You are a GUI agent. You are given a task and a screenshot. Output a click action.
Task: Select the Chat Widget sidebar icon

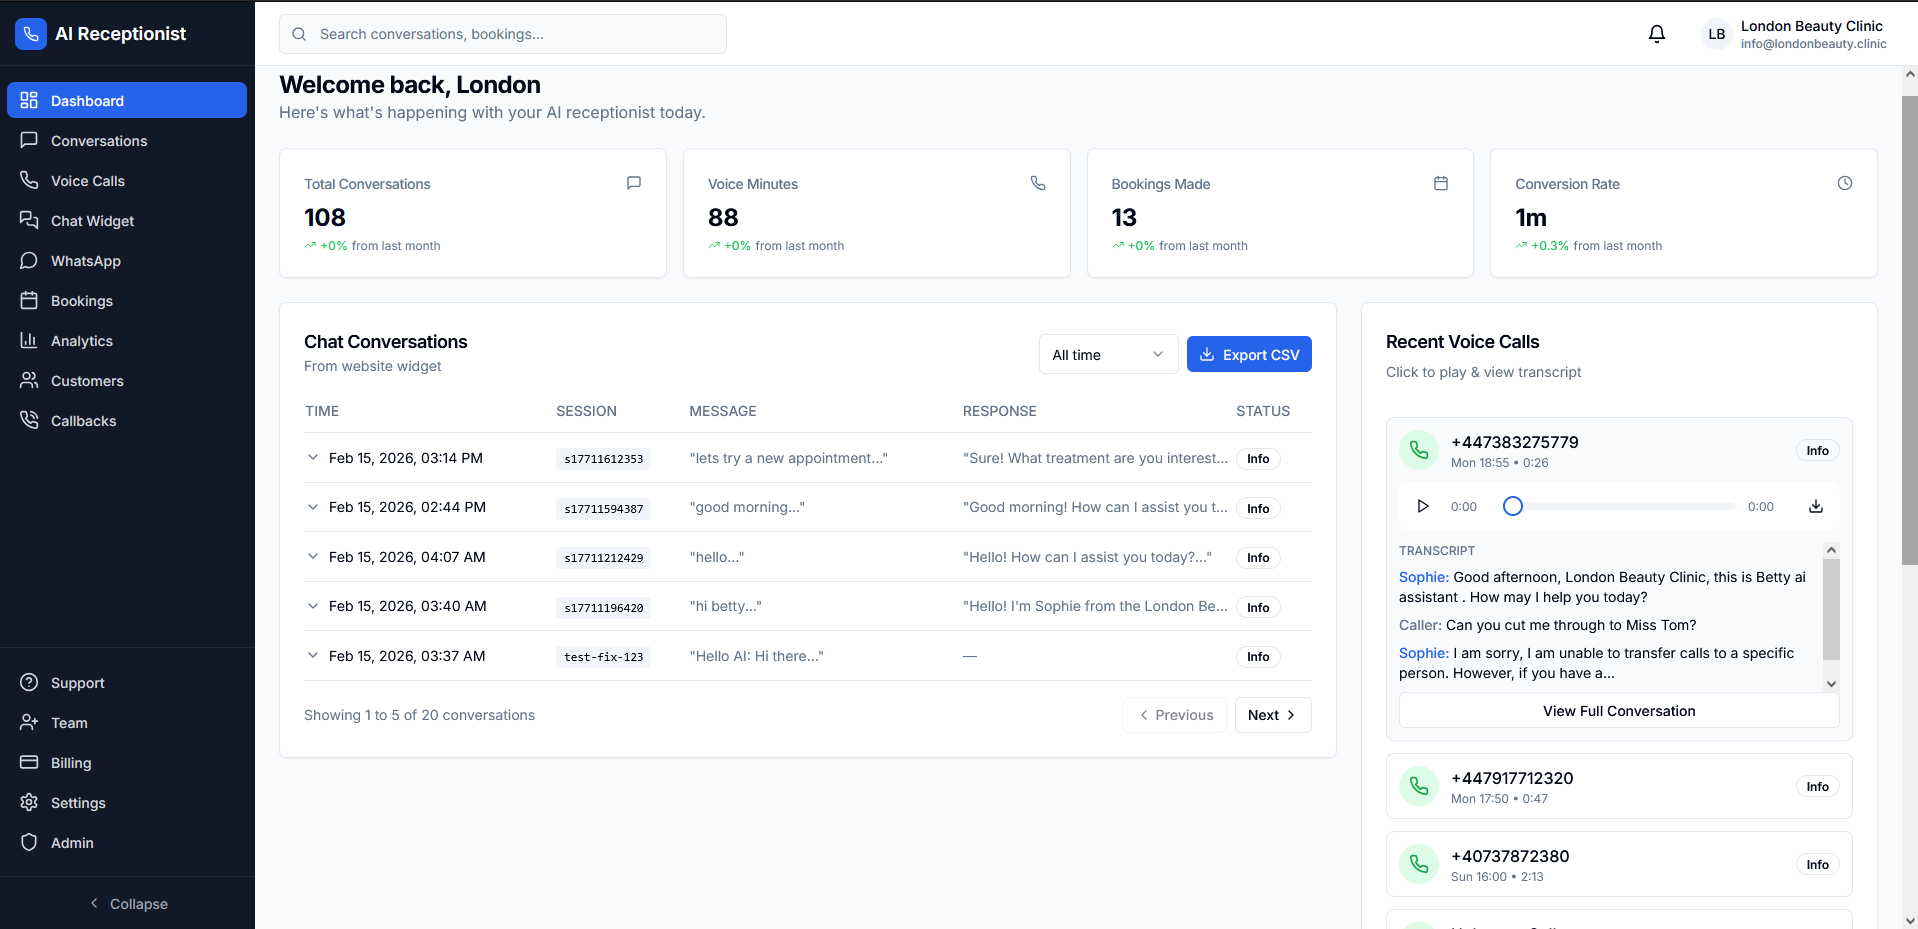pos(30,220)
